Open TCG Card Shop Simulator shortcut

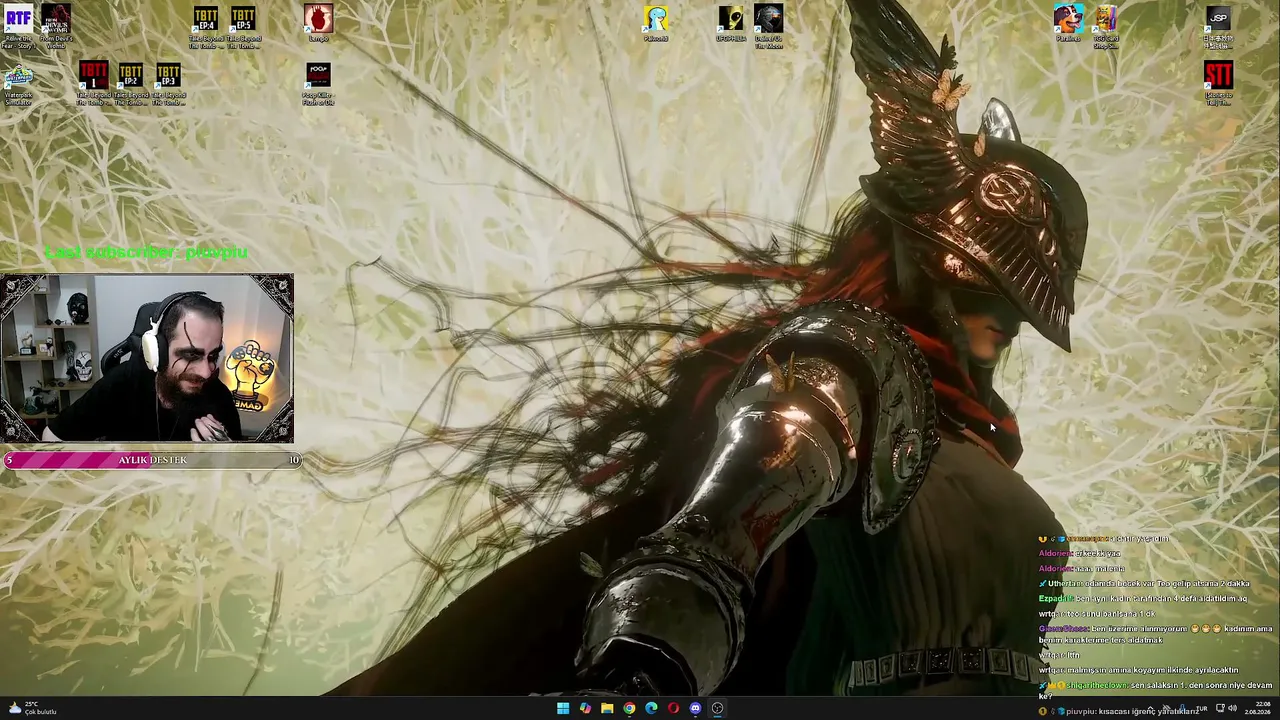1106,26
